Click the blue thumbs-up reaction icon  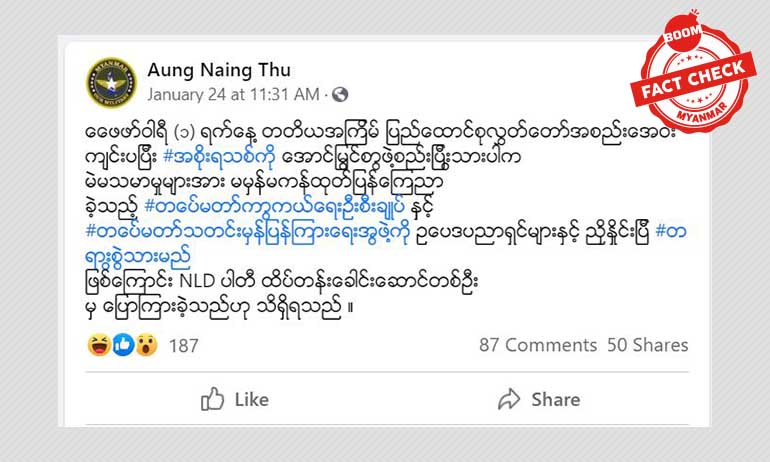click(123, 345)
